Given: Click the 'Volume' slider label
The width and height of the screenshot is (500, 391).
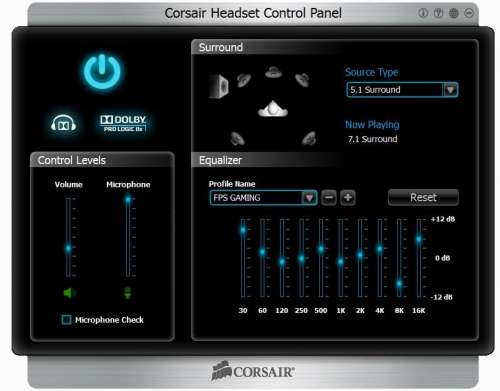Looking at the screenshot, I should click(69, 185).
